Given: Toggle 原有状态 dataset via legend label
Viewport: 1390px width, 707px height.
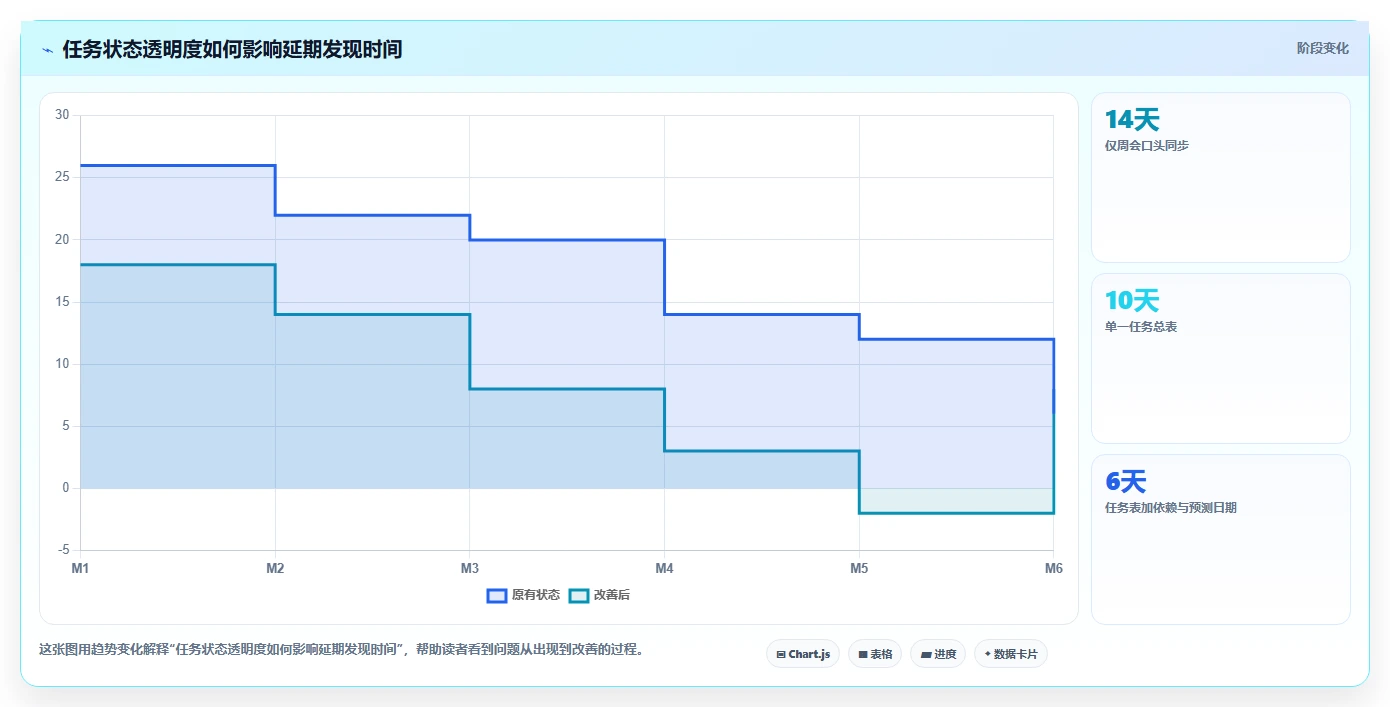Looking at the screenshot, I should click(536, 595).
